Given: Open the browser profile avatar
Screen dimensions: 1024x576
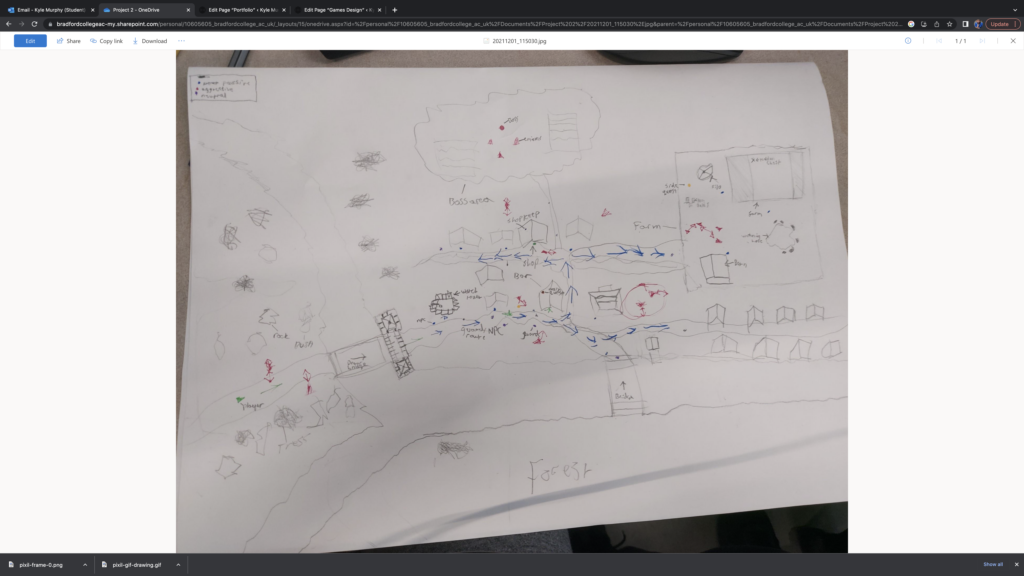Looking at the screenshot, I should point(978,24).
